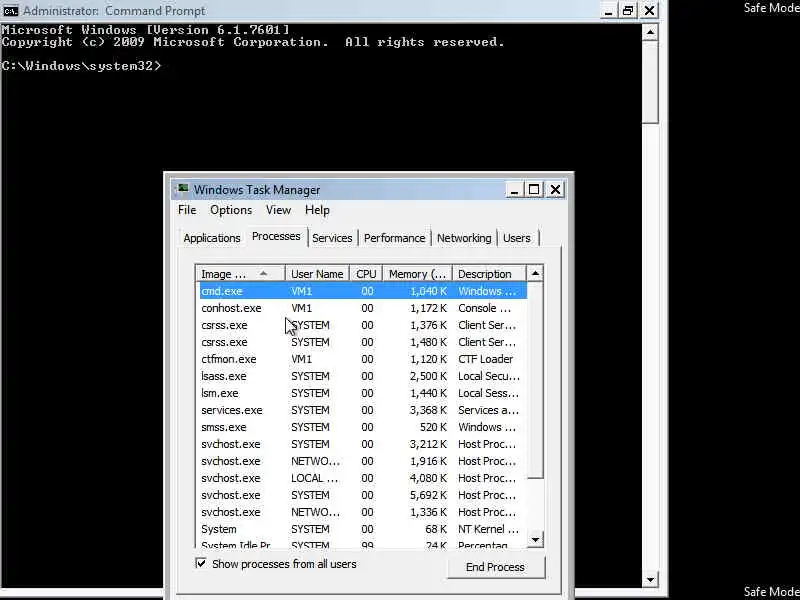
Task: Minimize the Windows Task Manager window
Action: [514, 190]
